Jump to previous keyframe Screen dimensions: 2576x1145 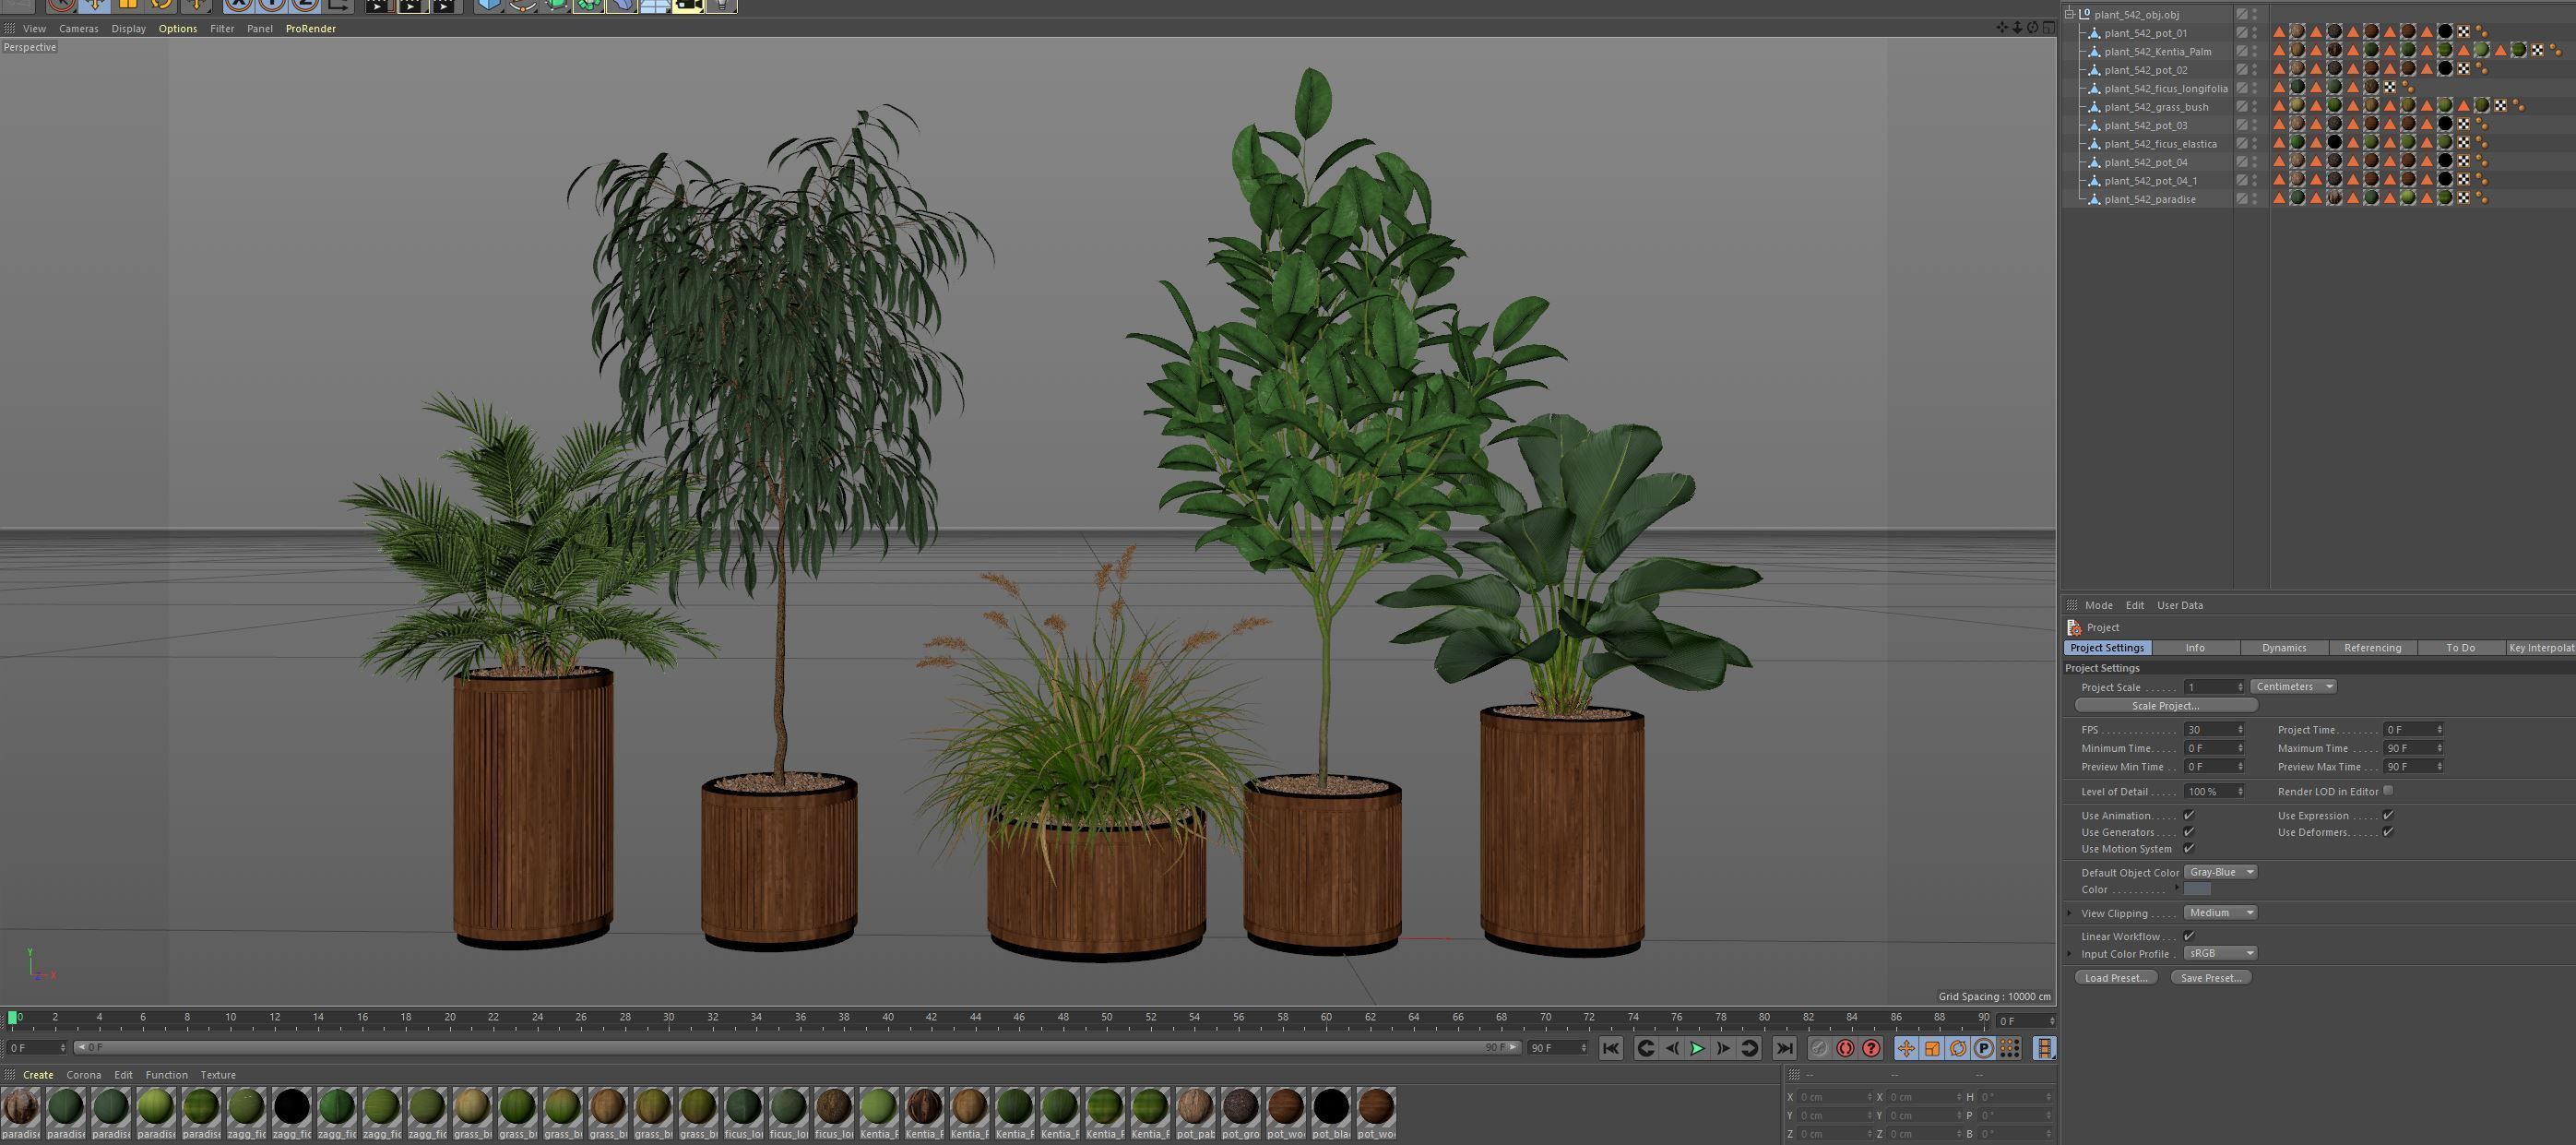click(x=1646, y=1048)
